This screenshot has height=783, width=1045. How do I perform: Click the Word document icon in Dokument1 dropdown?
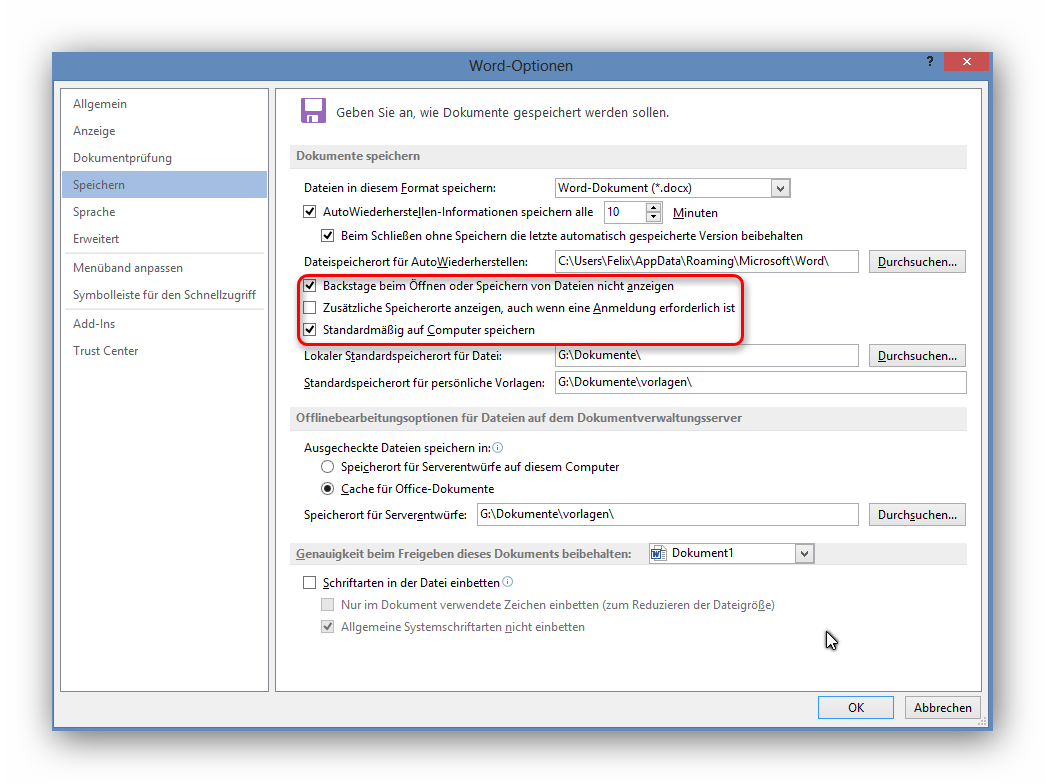tap(658, 553)
